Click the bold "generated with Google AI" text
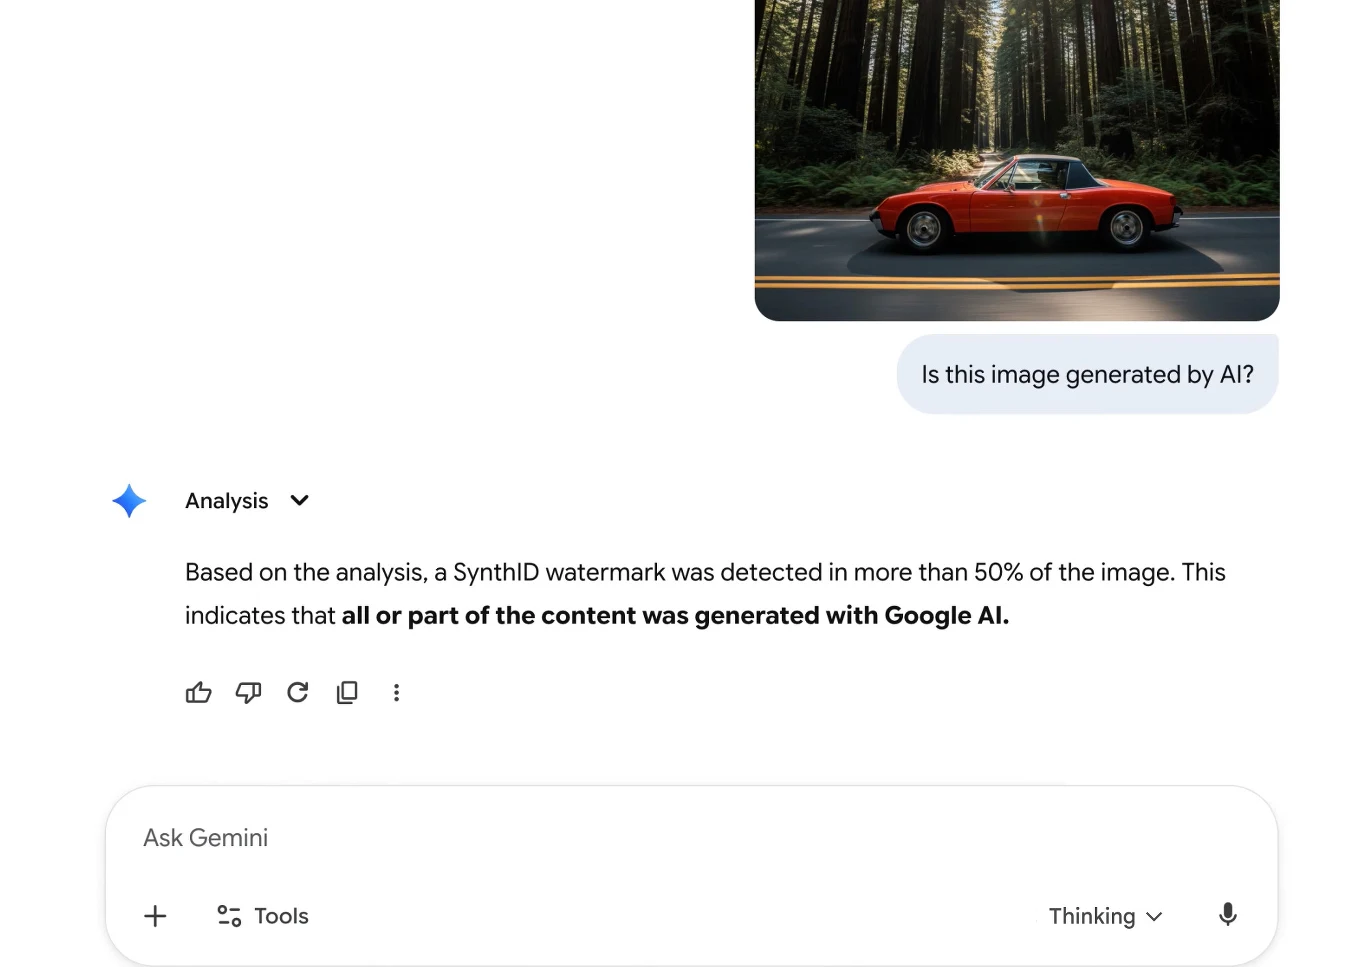The height and width of the screenshot is (967, 1366). click(x=851, y=616)
